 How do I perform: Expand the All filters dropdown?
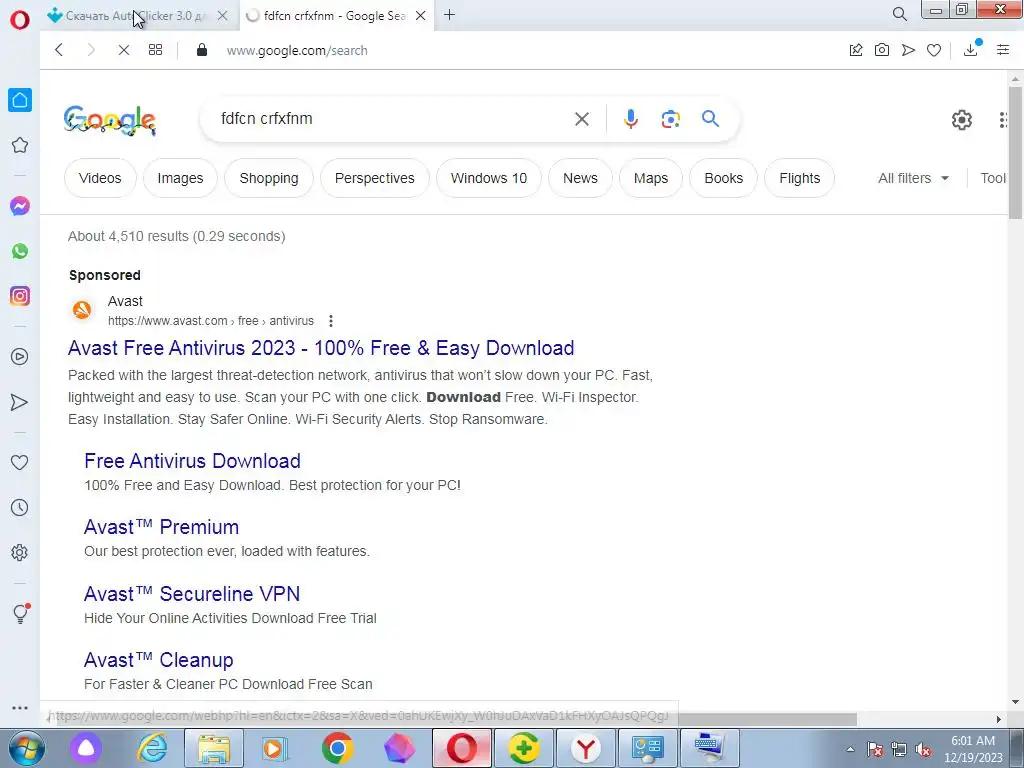pyautogui.click(x=913, y=178)
